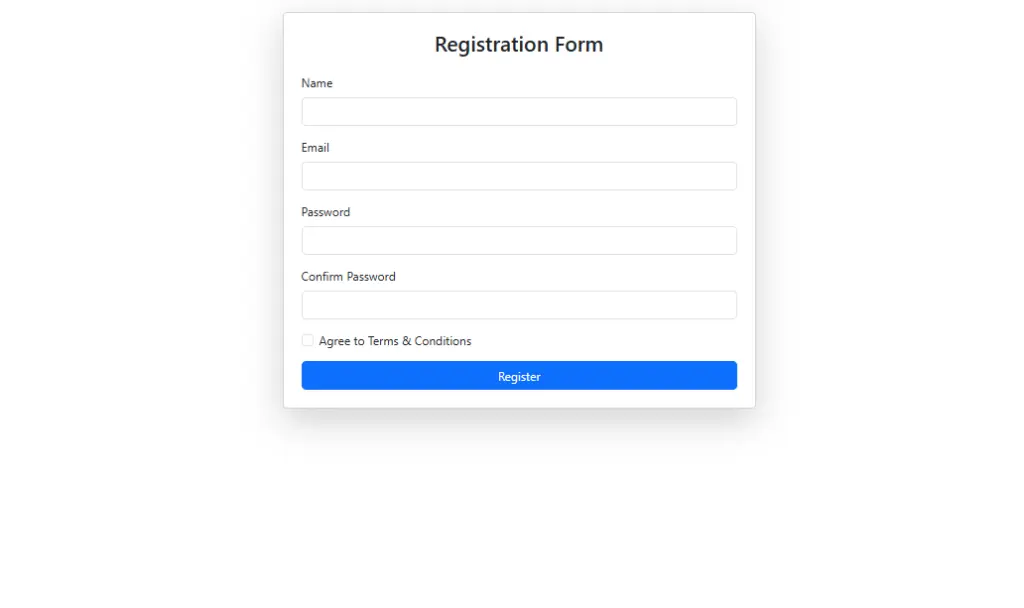Select the Password input field
Image resolution: width=1024 pixels, height=608 pixels.
(519, 240)
